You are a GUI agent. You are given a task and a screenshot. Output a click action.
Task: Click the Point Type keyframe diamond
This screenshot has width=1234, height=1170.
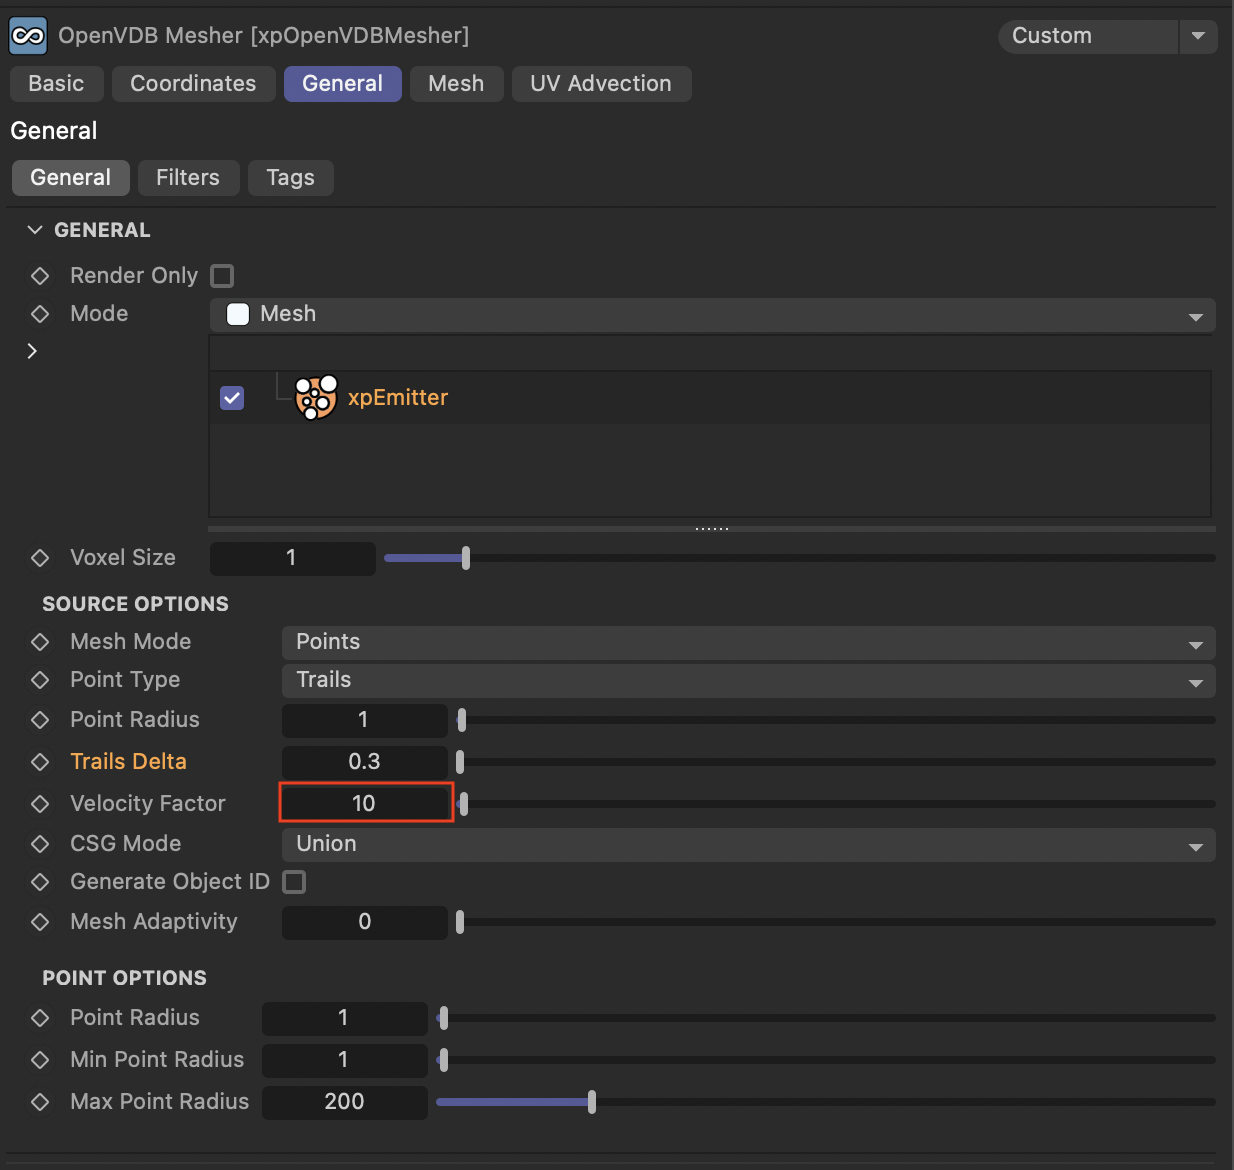click(x=40, y=679)
